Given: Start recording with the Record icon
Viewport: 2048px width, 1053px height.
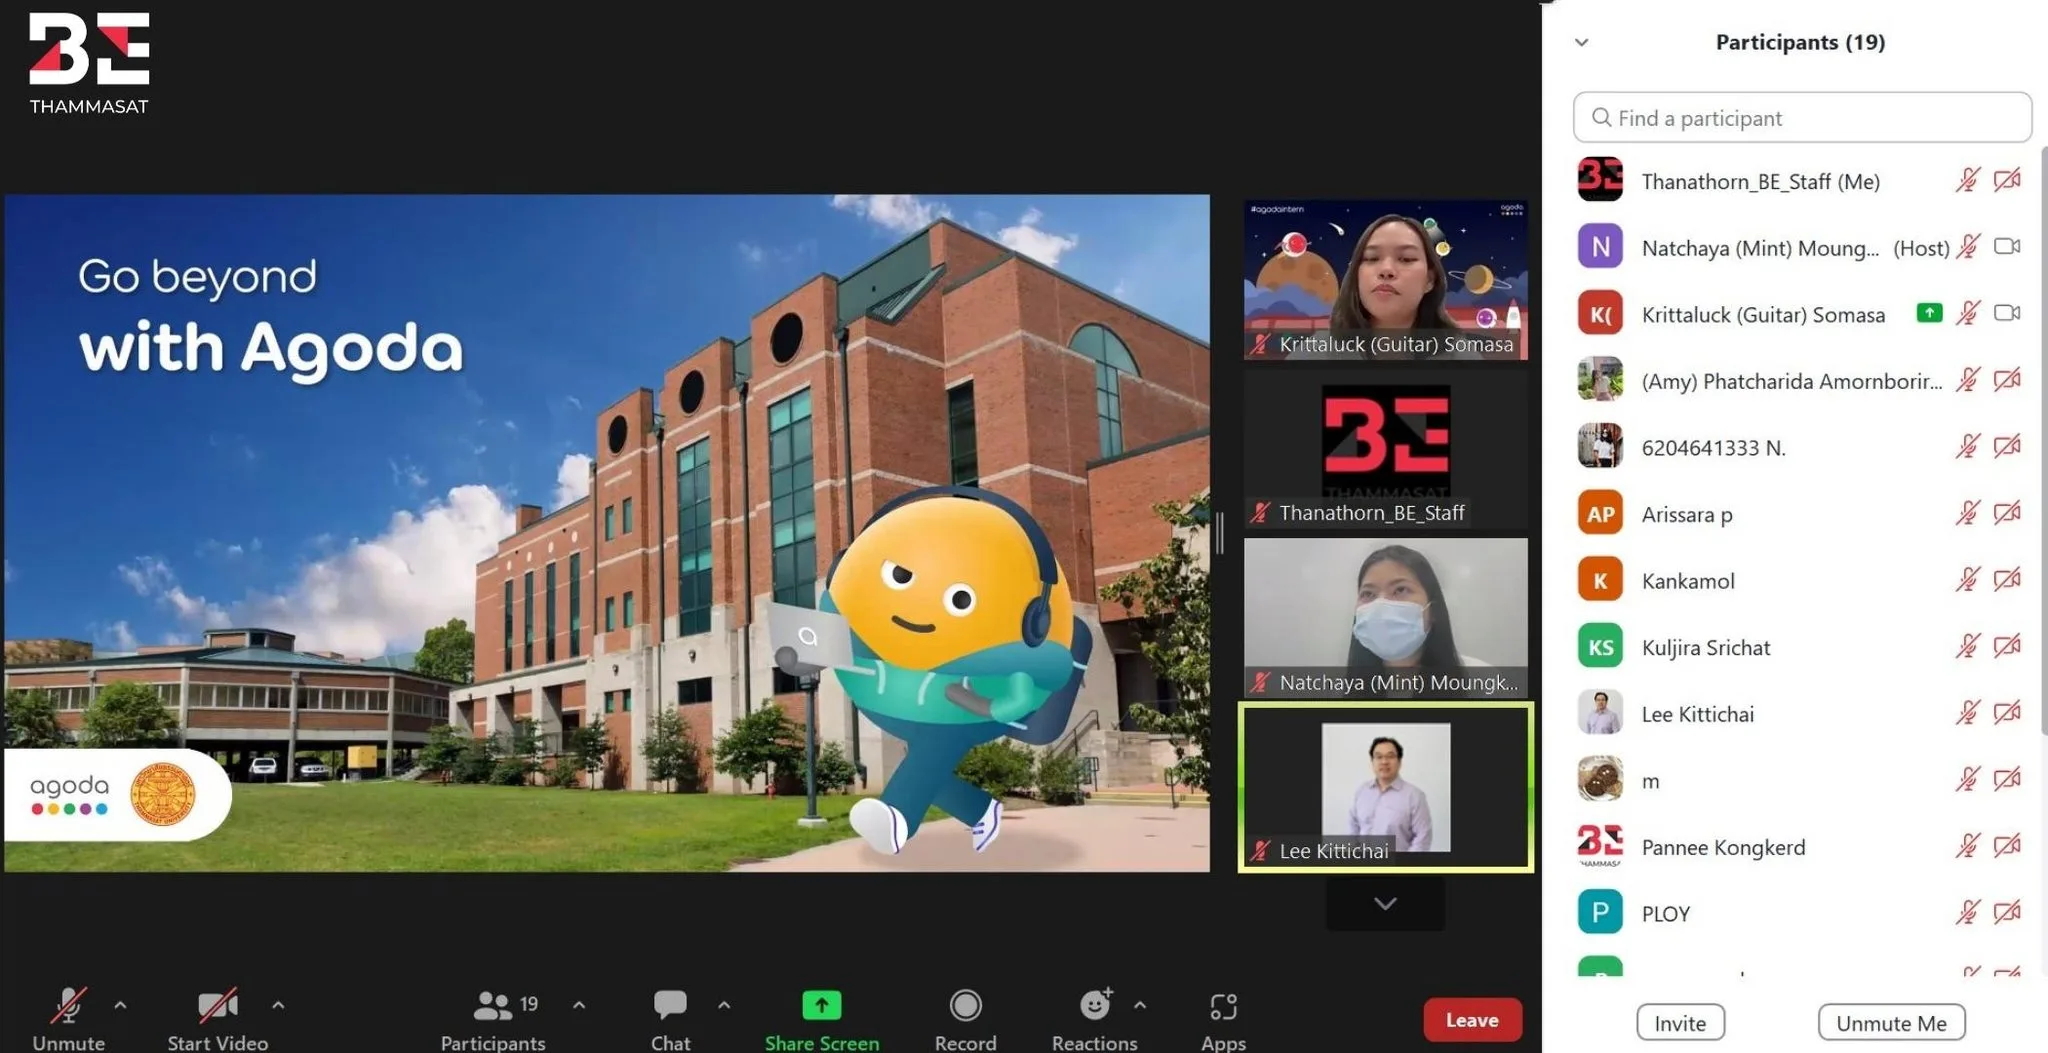Looking at the screenshot, I should [965, 1005].
